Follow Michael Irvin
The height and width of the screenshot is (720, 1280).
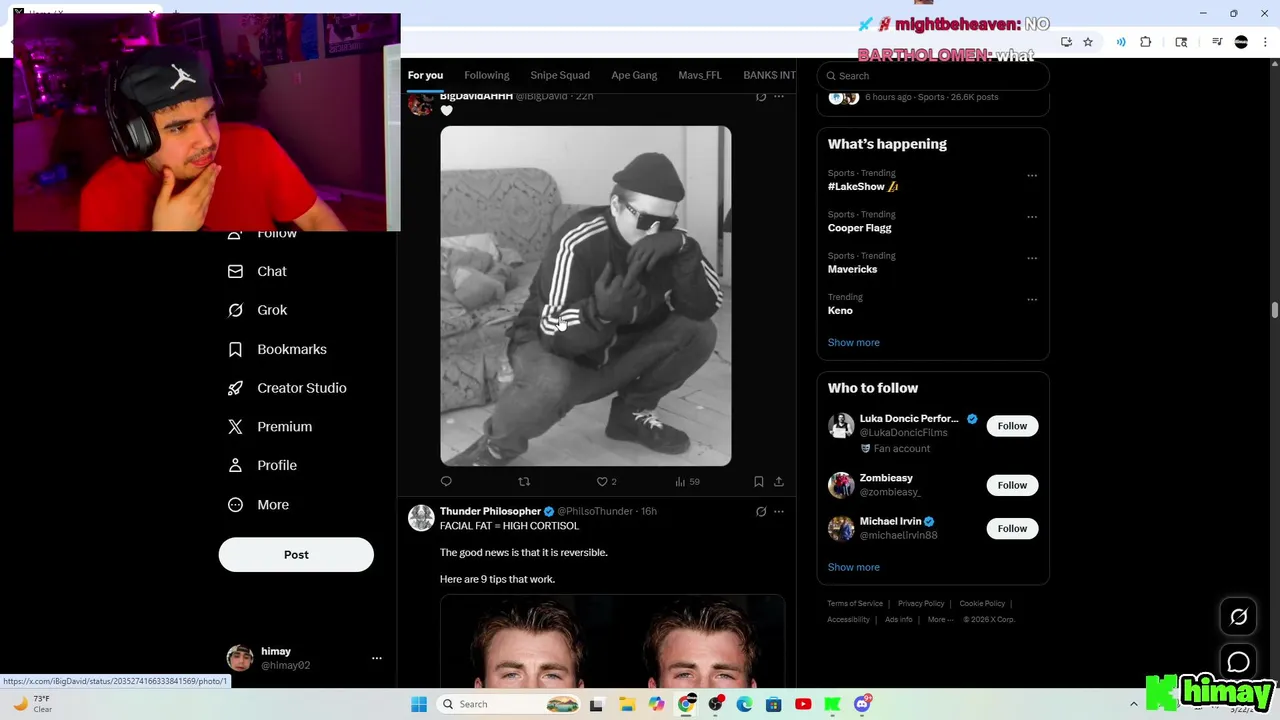click(1012, 528)
